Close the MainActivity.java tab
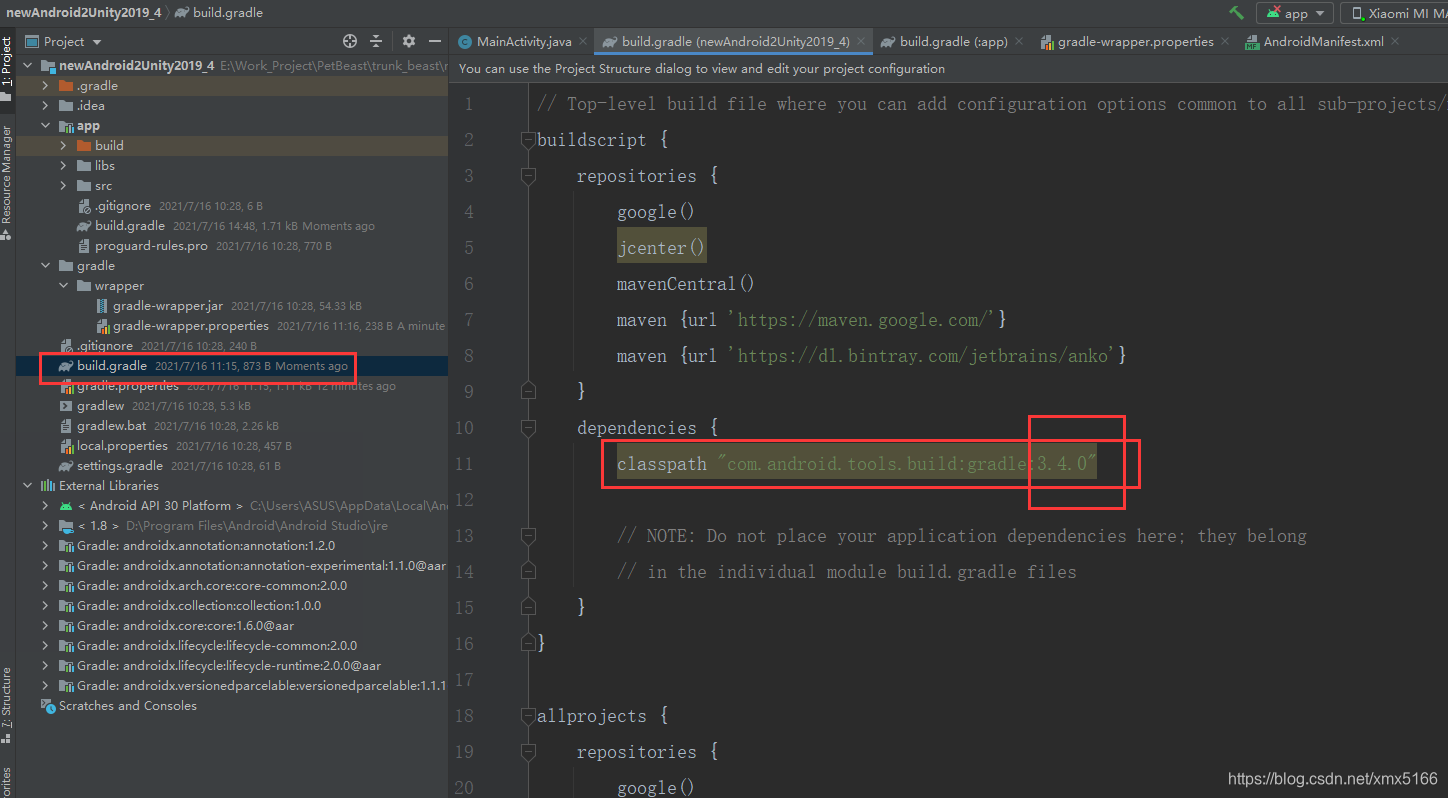 (x=584, y=41)
